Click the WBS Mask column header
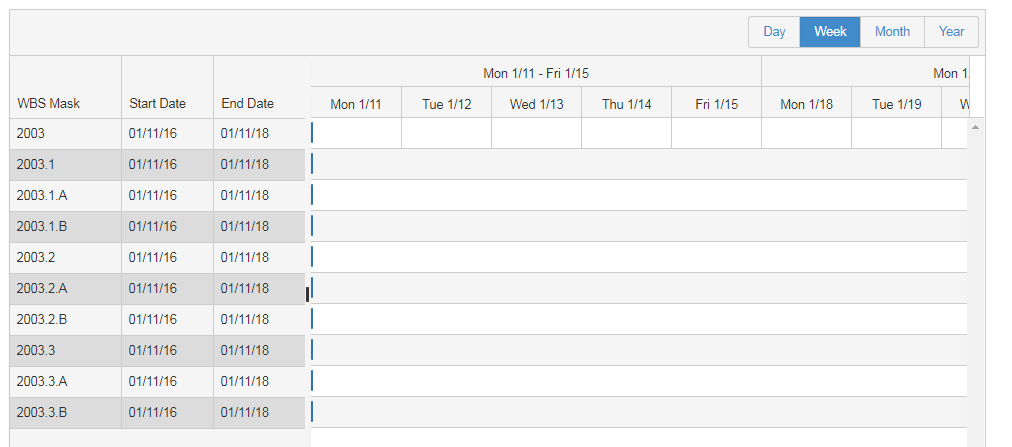This screenshot has width=1012, height=447. point(49,104)
